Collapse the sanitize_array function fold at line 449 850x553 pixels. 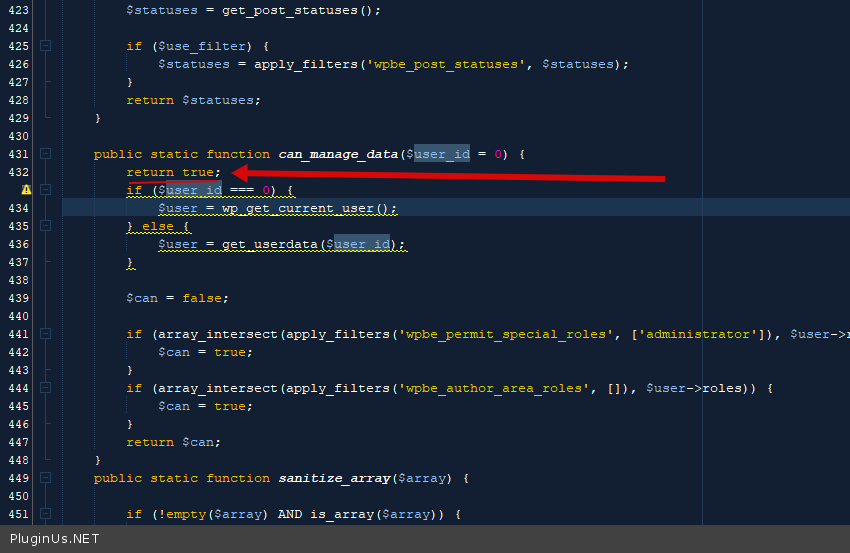[45, 478]
